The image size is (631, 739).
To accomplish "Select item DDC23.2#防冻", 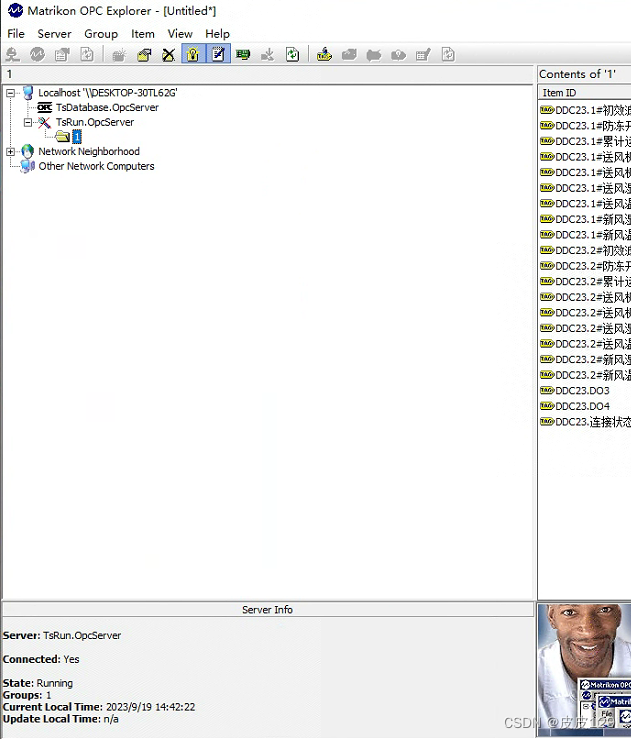I will click(x=593, y=266).
